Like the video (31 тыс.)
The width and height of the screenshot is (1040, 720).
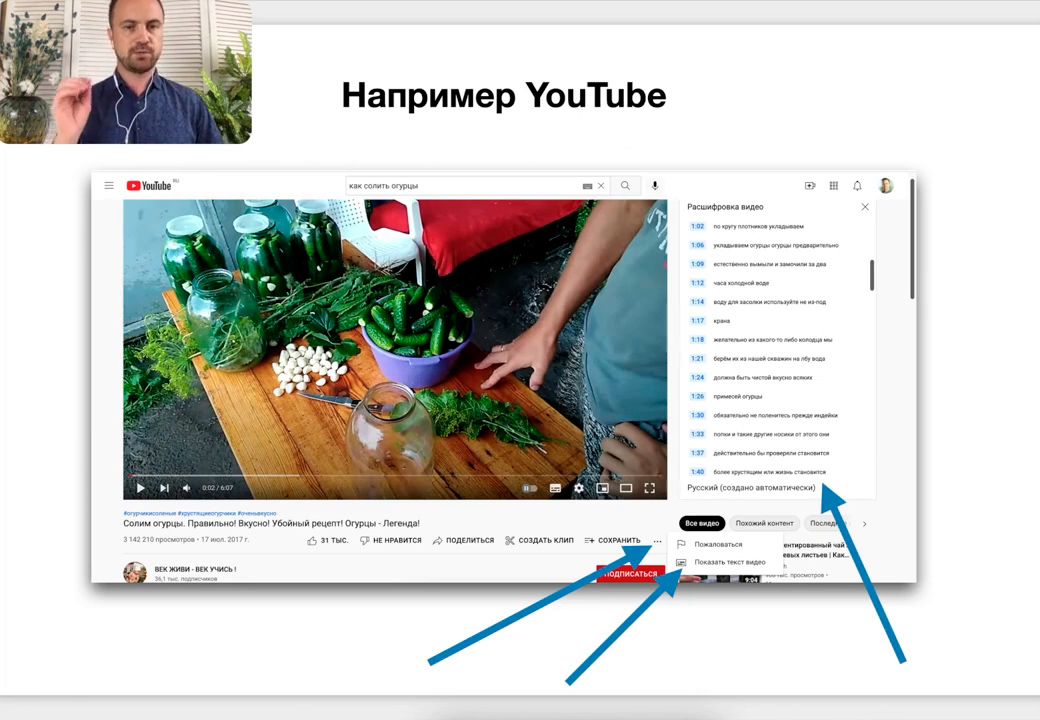click(x=328, y=540)
